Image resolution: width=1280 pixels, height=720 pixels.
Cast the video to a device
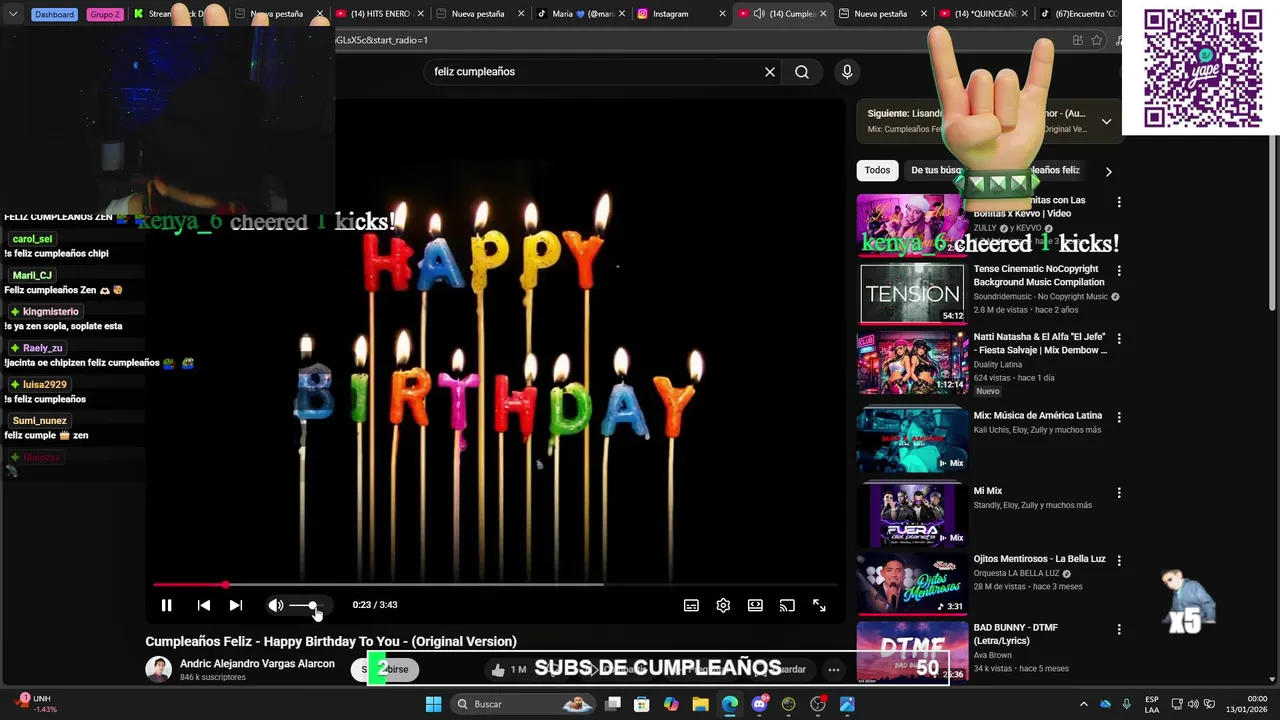787,605
